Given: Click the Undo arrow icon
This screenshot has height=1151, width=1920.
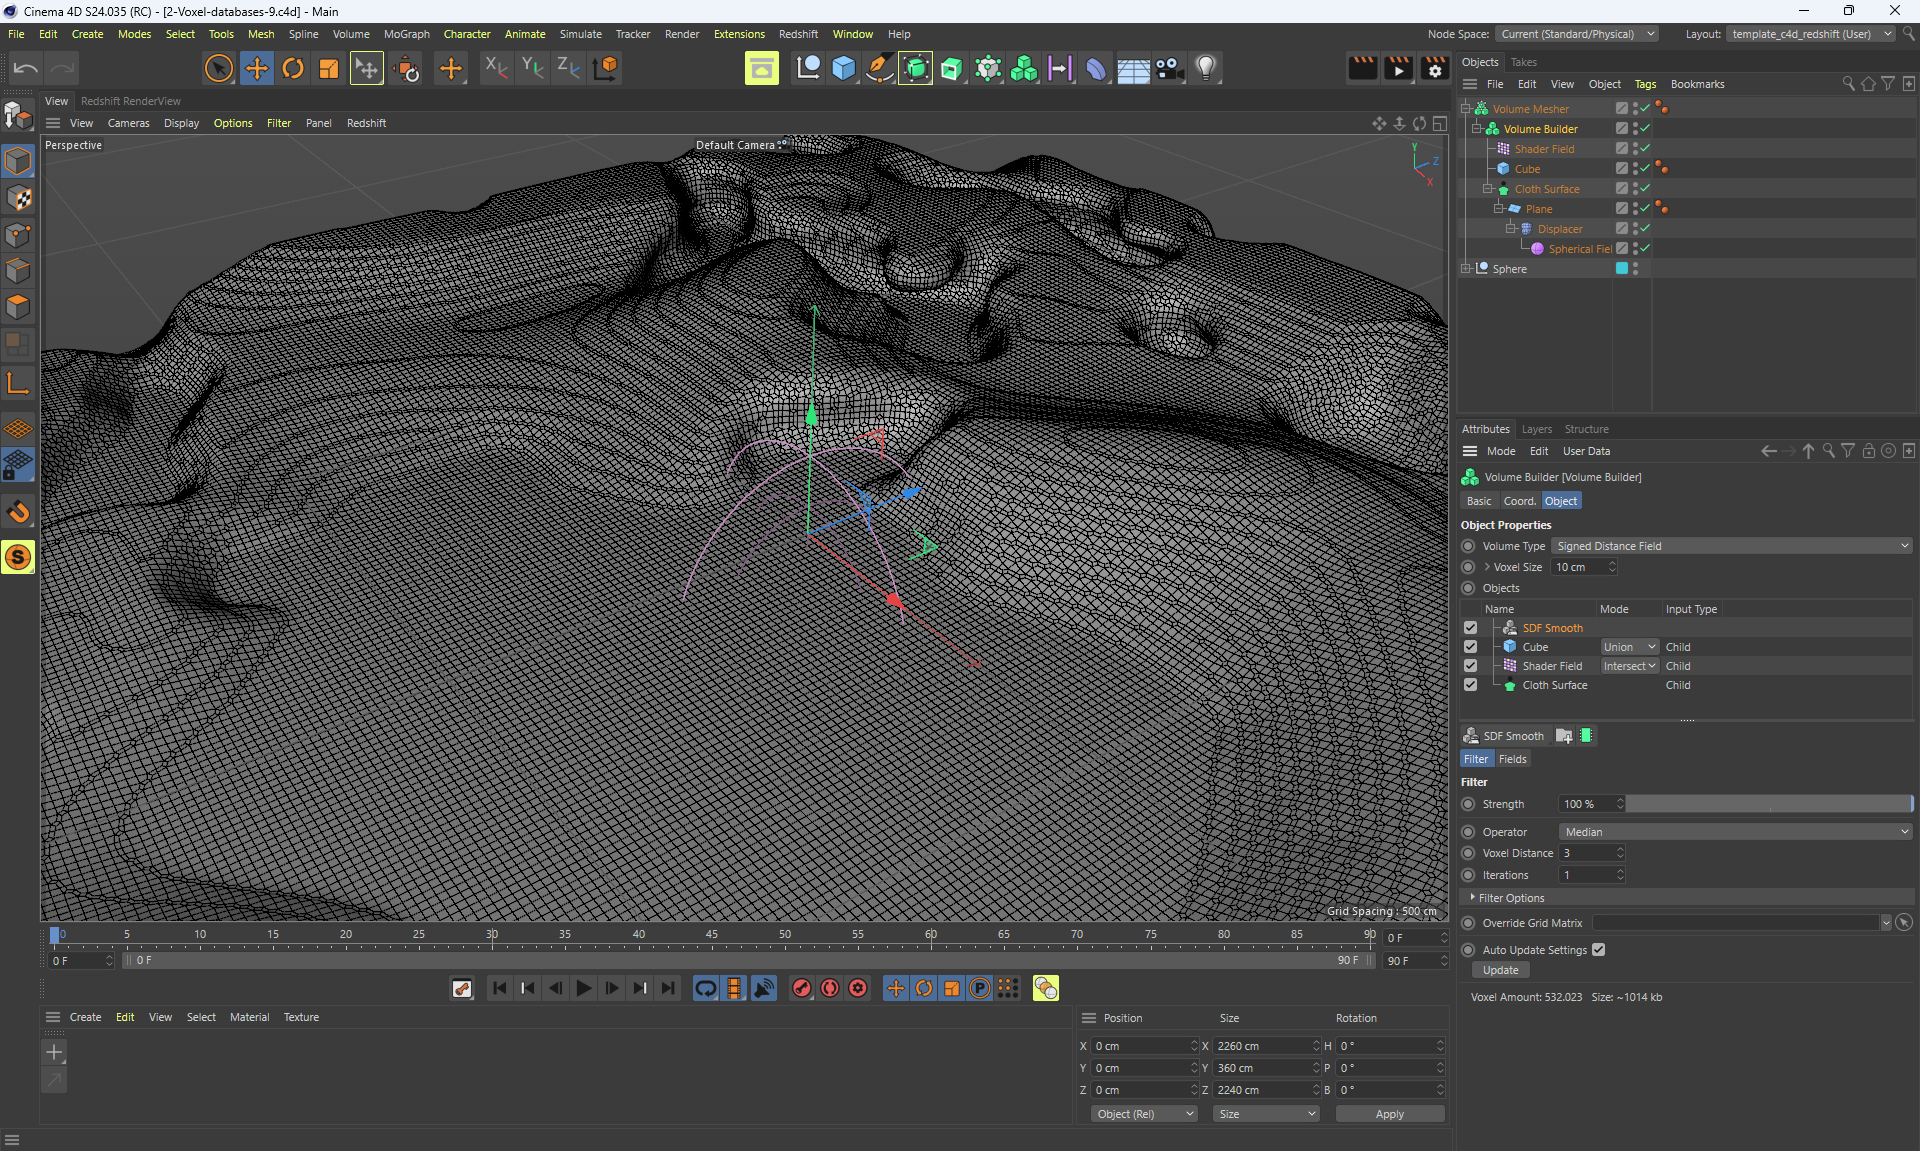Looking at the screenshot, I should click(x=26, y=68).
